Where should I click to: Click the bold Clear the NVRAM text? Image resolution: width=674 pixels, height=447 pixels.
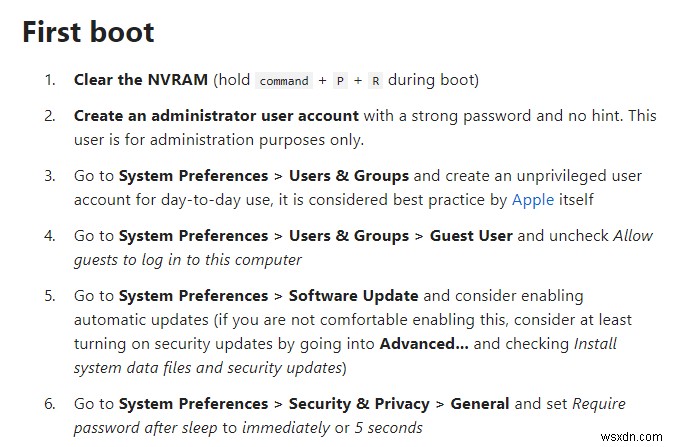click(x=140, y=79)
